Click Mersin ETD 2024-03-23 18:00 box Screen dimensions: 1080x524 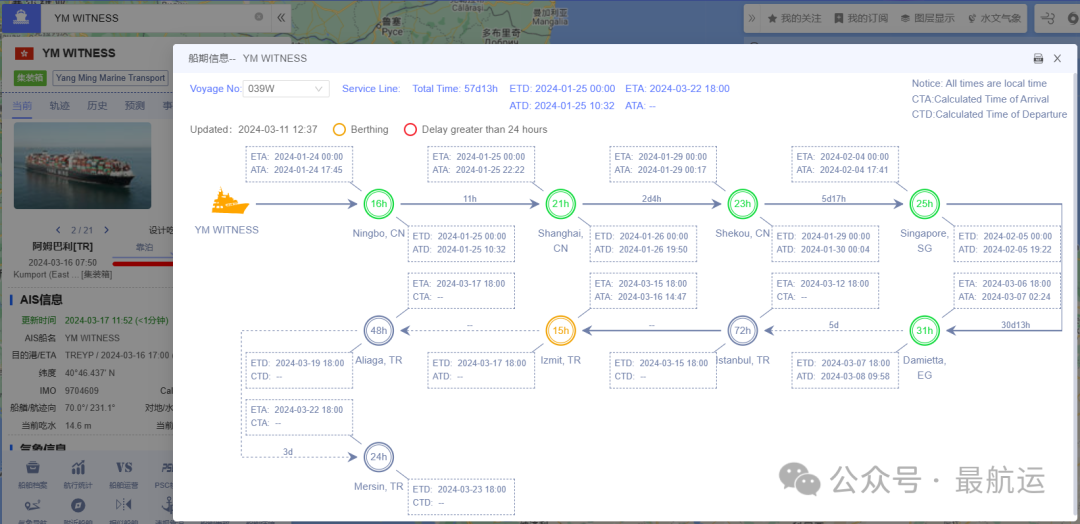[x=461, y=496]
